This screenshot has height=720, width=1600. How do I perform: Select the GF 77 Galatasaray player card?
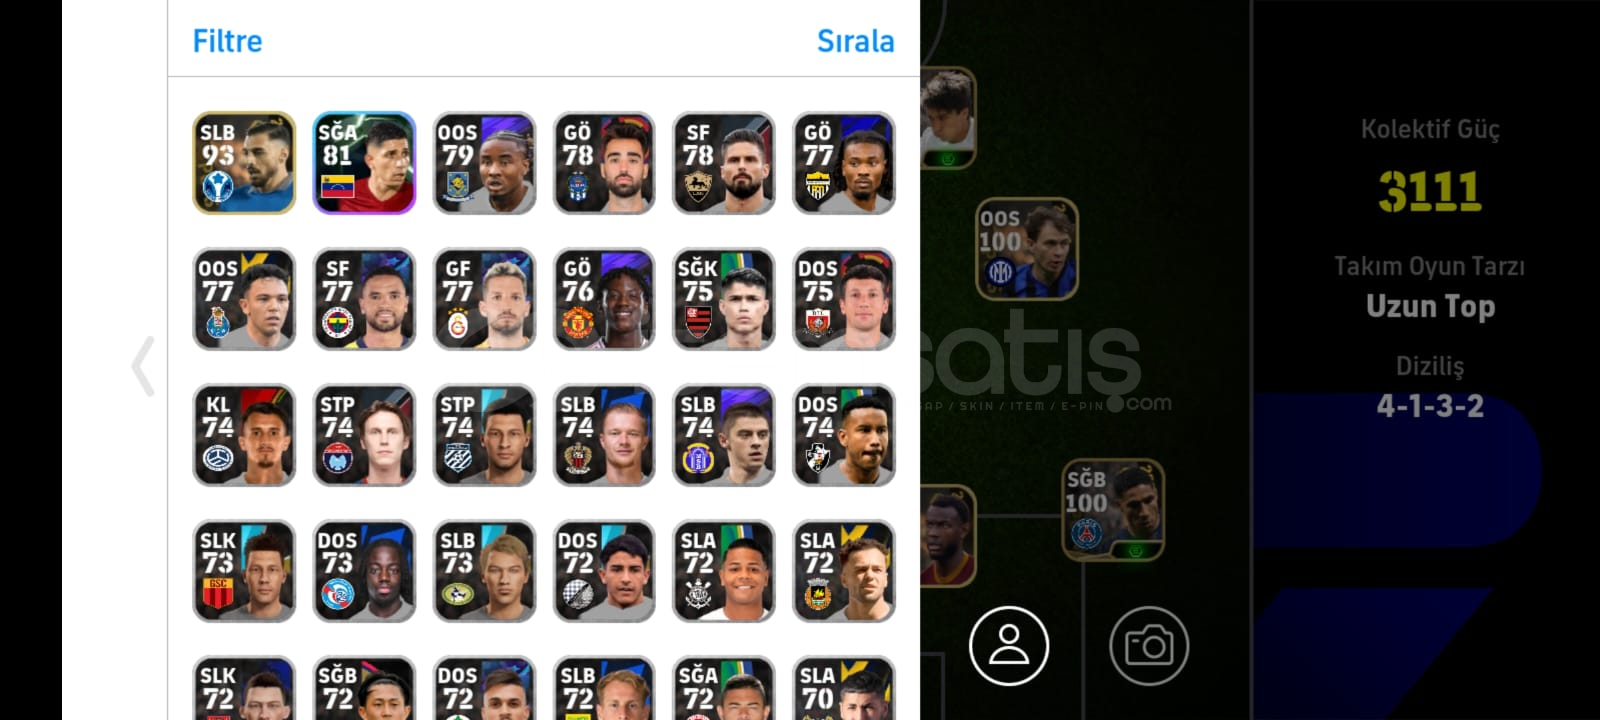click(x=484, y=299)
